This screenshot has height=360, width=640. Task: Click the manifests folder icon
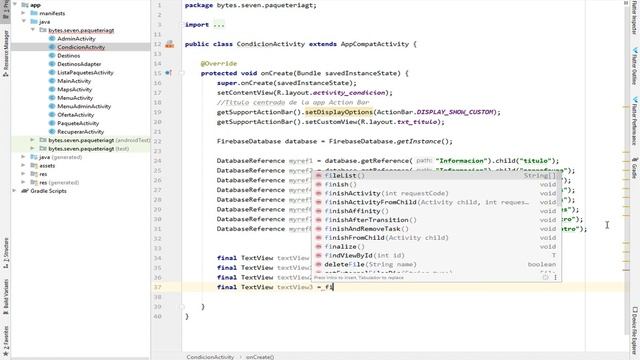point(34,13)
